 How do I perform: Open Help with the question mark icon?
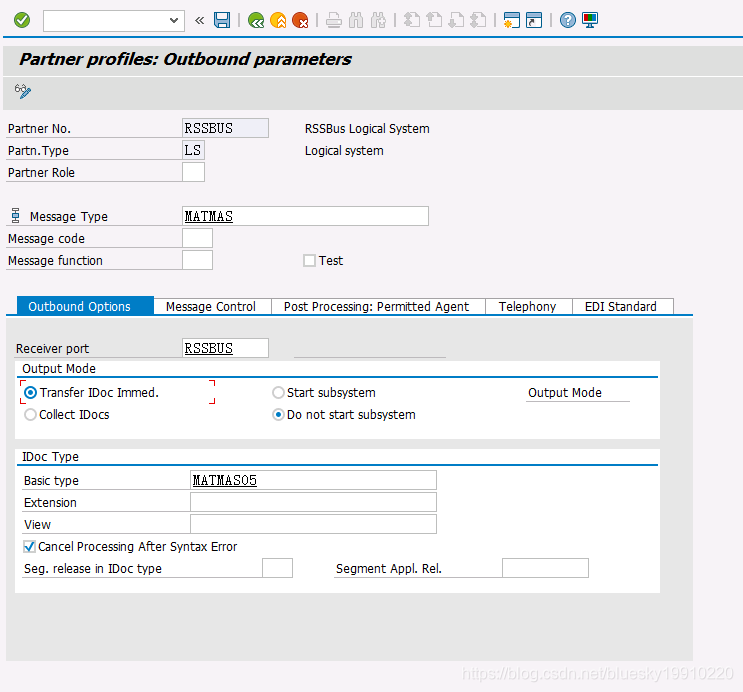pos(568,20)
